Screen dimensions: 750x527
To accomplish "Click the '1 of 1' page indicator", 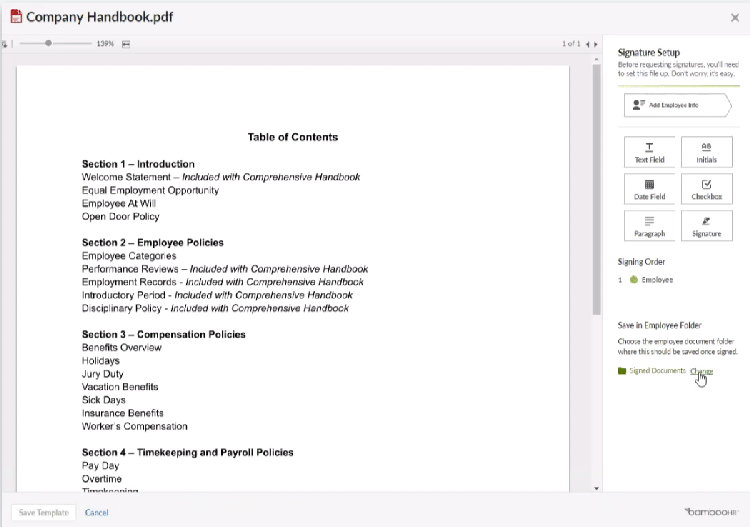I will tap(571, 44).
